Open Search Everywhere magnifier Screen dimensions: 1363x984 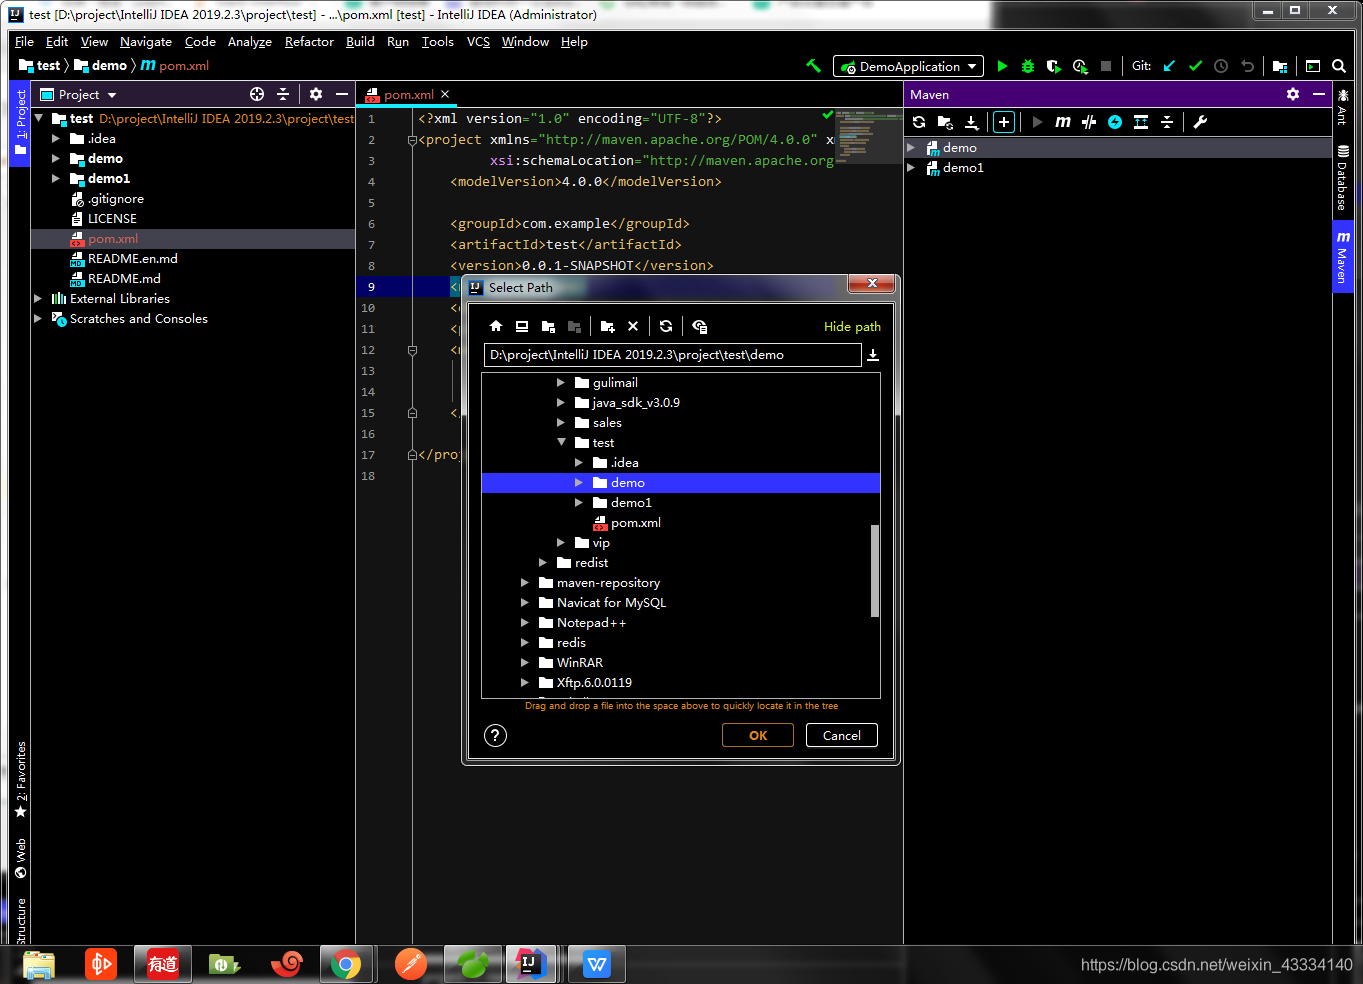pos(1339,66)
